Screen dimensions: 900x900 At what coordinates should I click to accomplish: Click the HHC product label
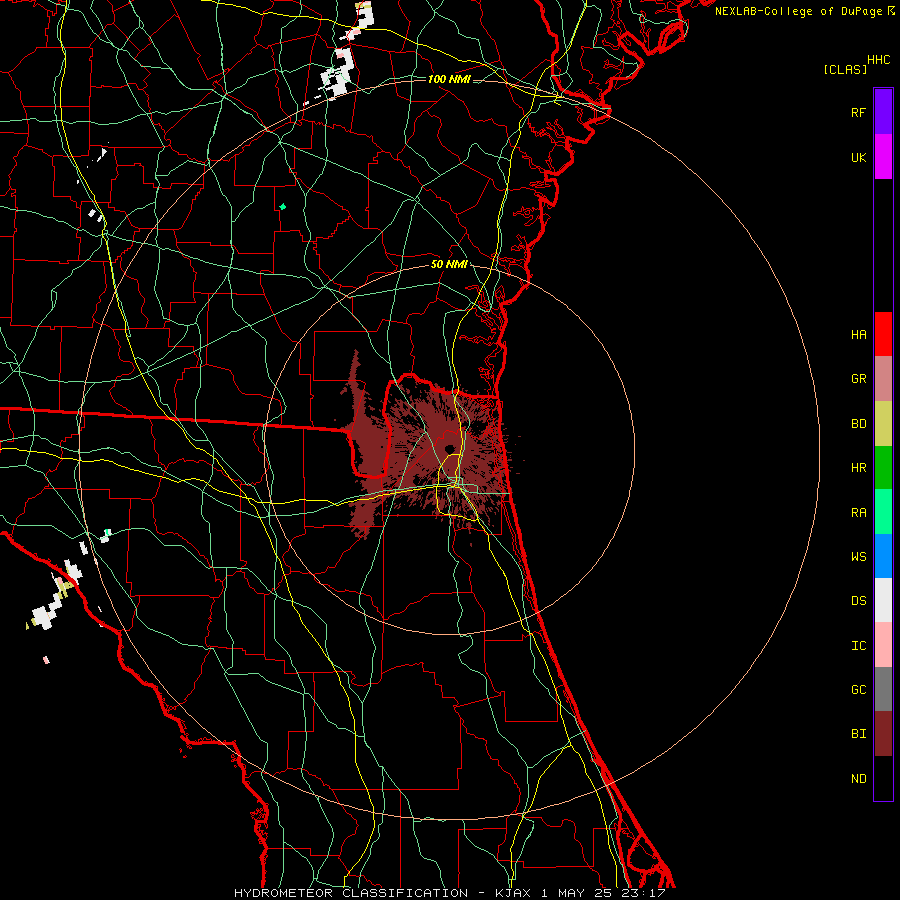(x=878, y=60)
